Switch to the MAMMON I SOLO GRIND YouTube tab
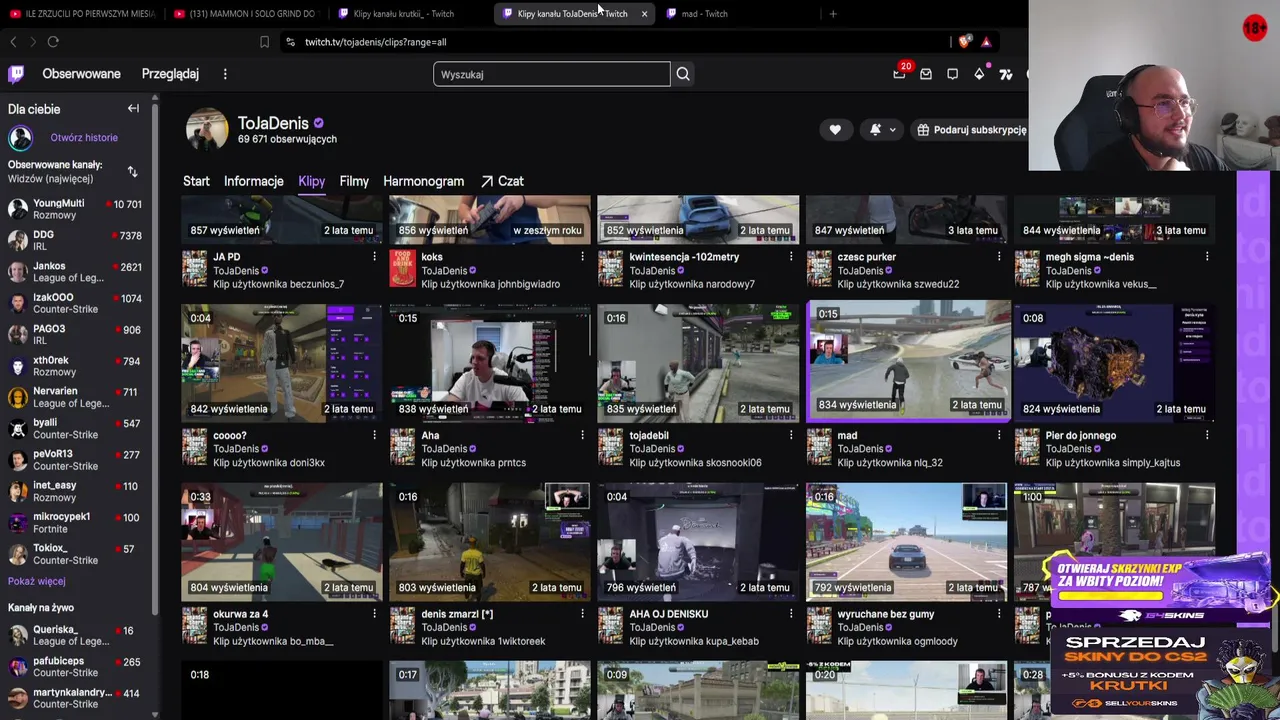Viewport: 1280px width, 720px height. tap(245, 14)
